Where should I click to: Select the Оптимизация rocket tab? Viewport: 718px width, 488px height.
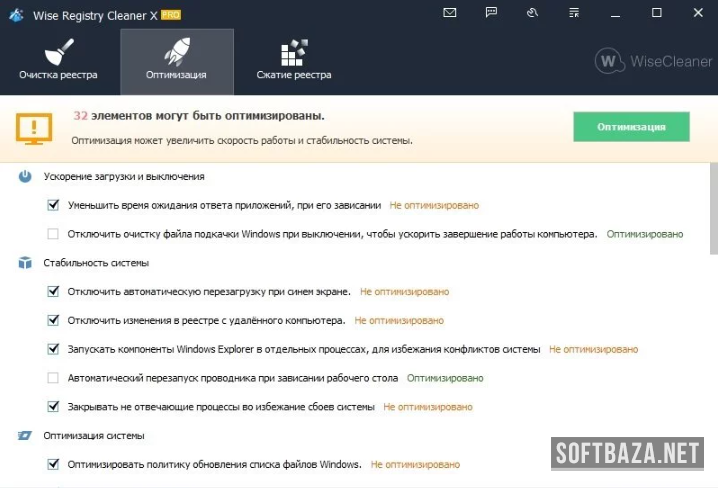click(176, 61)
